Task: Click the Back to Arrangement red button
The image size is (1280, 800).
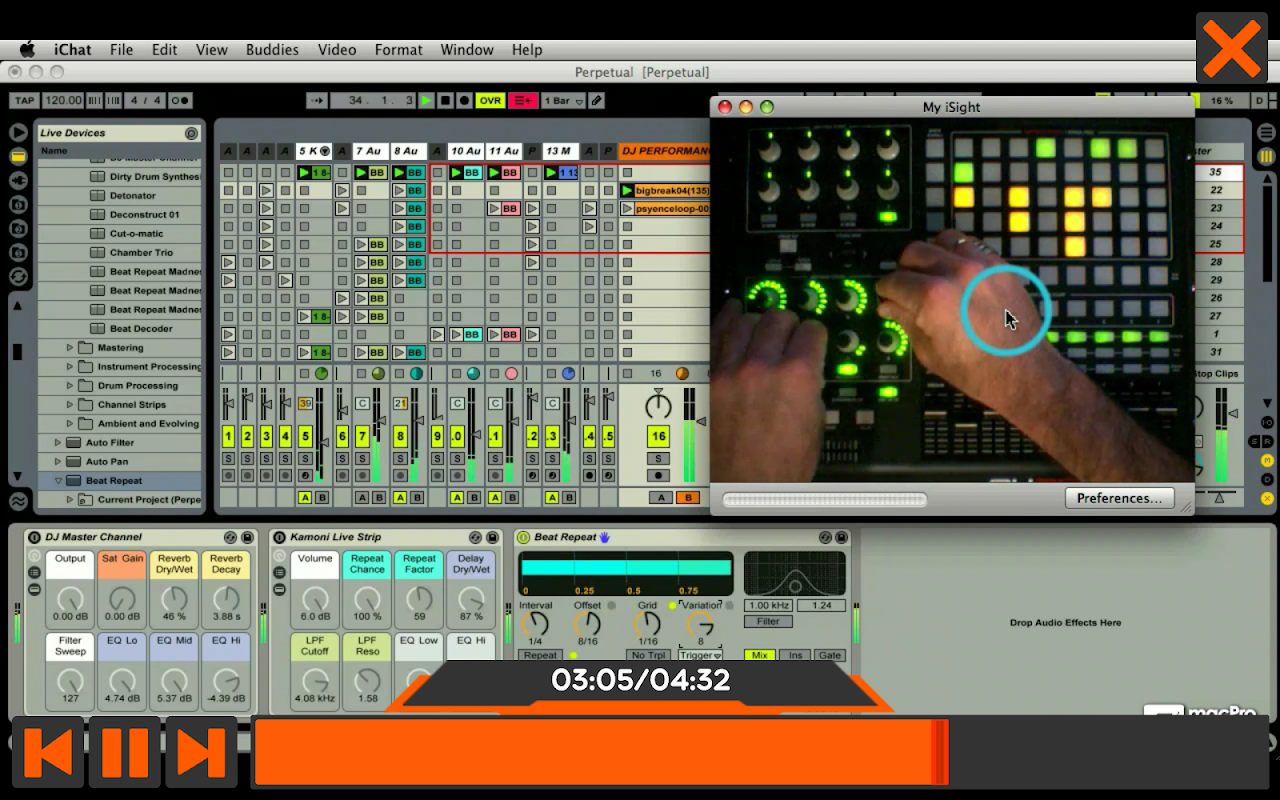Action: coord(523,101)
